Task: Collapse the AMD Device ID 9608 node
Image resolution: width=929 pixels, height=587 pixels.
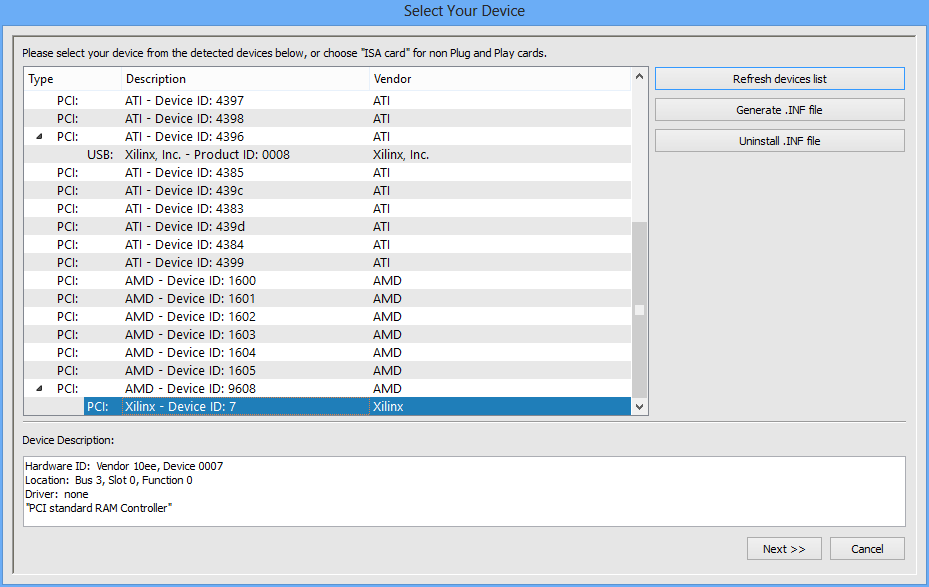Action: tap(39, 389)
